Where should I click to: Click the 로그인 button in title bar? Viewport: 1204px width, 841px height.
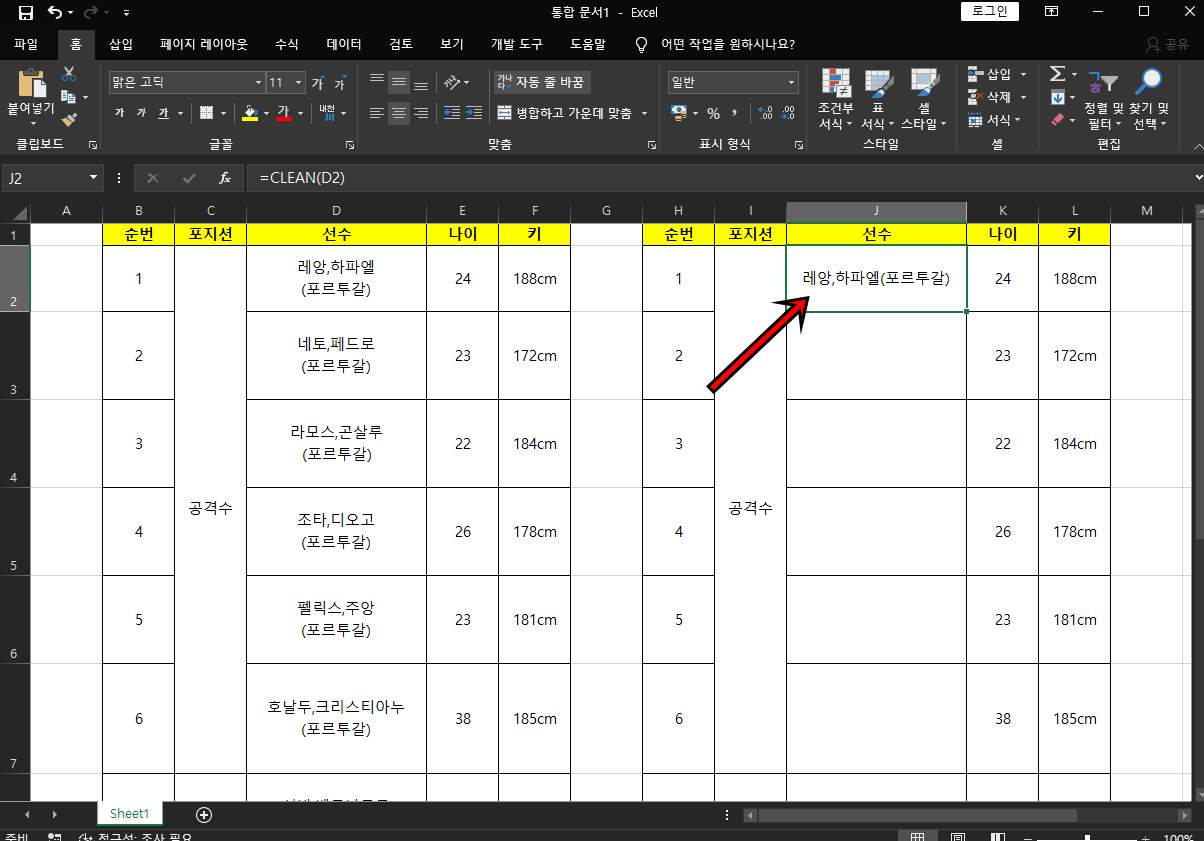tap(990, 12)
